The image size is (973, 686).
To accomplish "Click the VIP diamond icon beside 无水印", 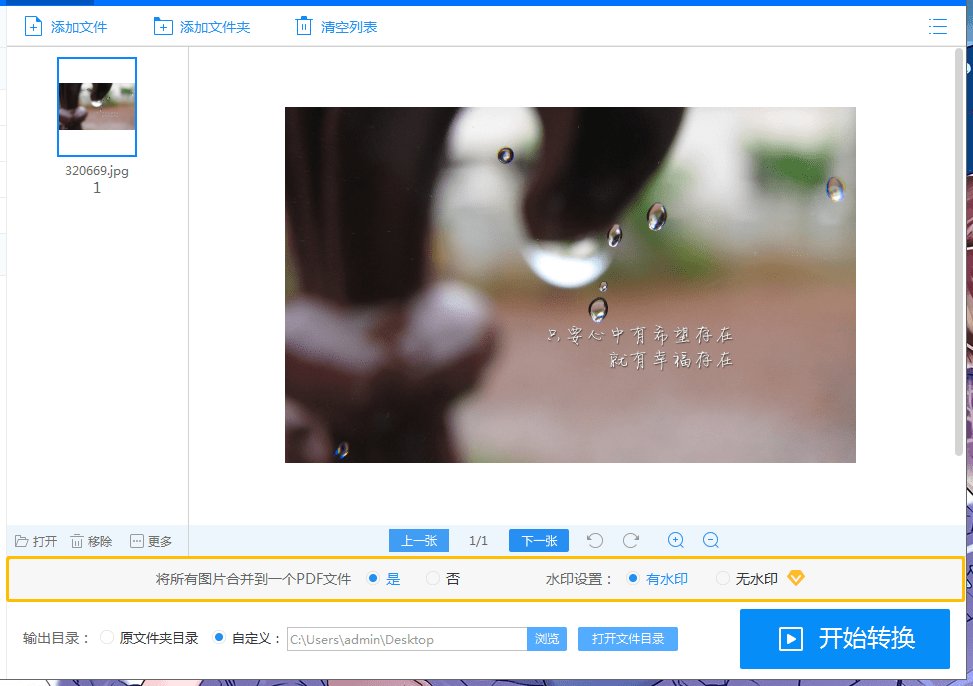I will click(x=796, y=578).
